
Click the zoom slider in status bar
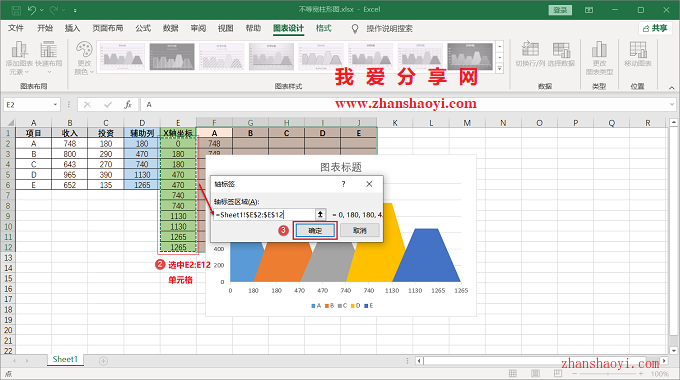click(608, 373)
